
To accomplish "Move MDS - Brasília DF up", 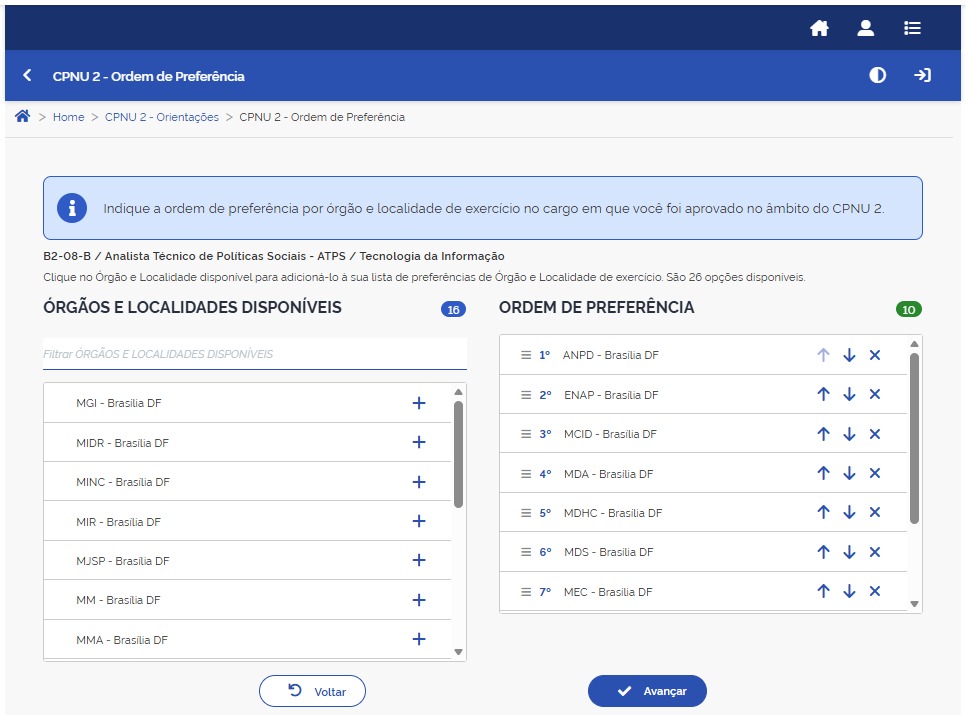I will [x=823, y=552].
